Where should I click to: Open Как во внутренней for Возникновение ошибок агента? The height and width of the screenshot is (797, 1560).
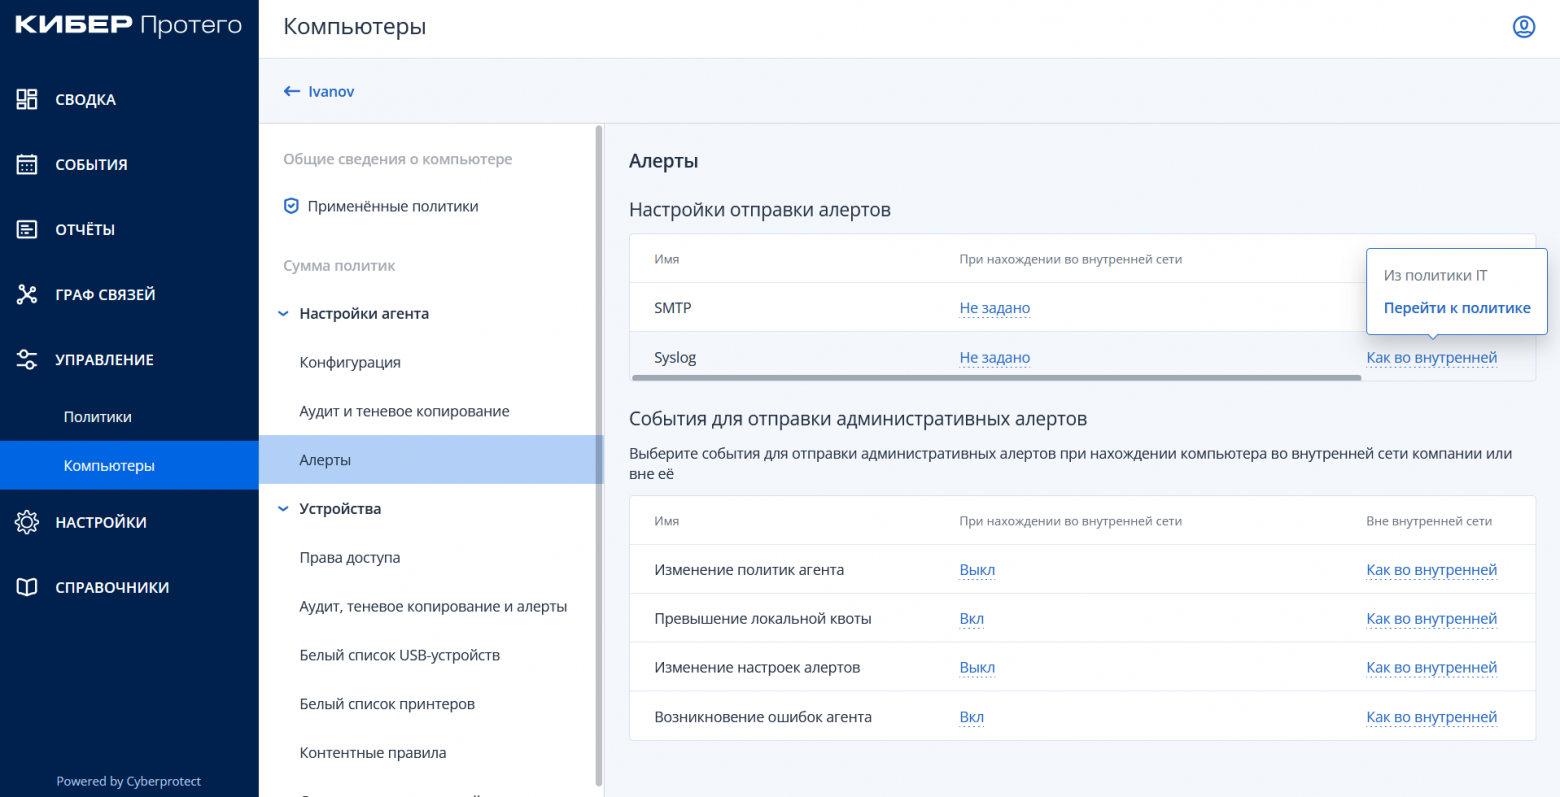[x=1431, y=717]
